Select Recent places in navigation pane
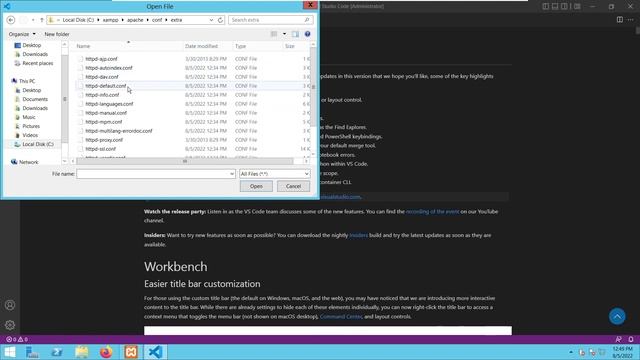 [38, 63]
